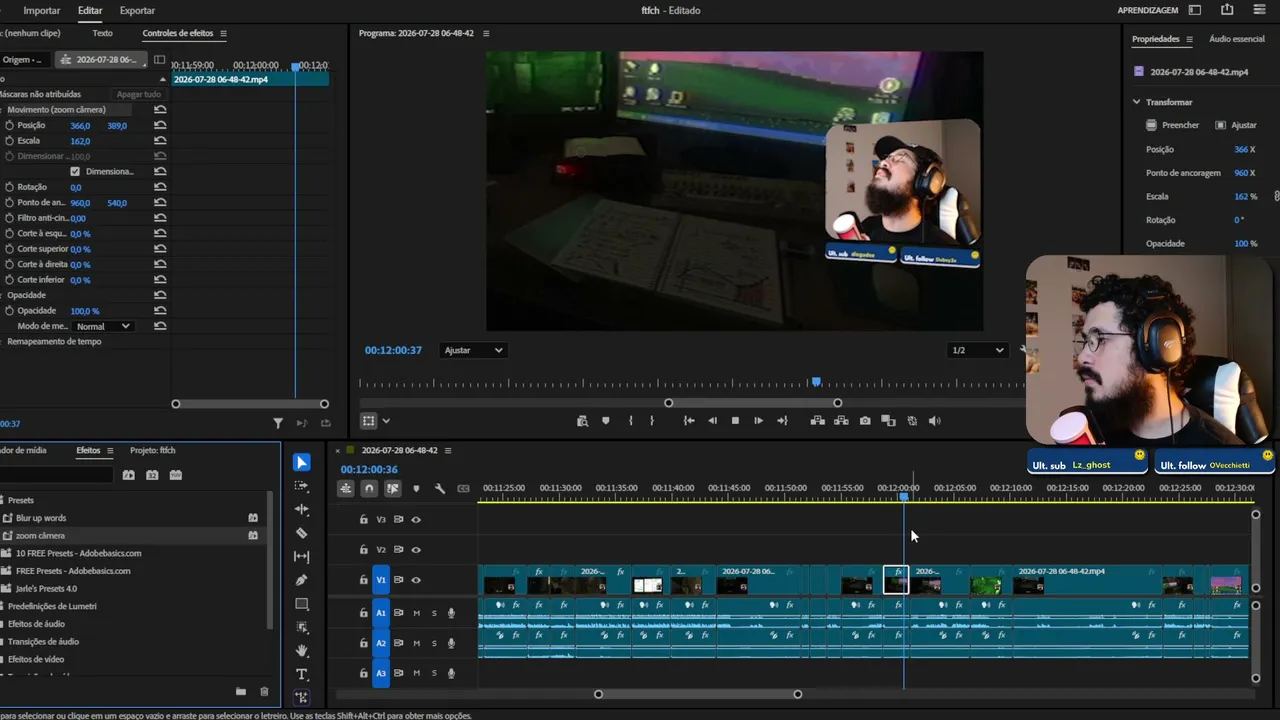Open the Ajustar zoom level dropdown
The width and height of the screenshot is (1280, 720).
tap(473, 350)
